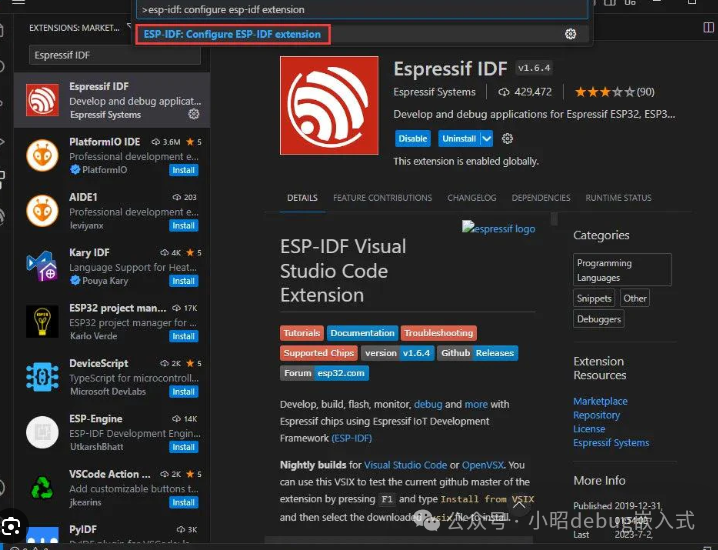
Task: Install ESP32 project manager extension
Action: point(184,336)
